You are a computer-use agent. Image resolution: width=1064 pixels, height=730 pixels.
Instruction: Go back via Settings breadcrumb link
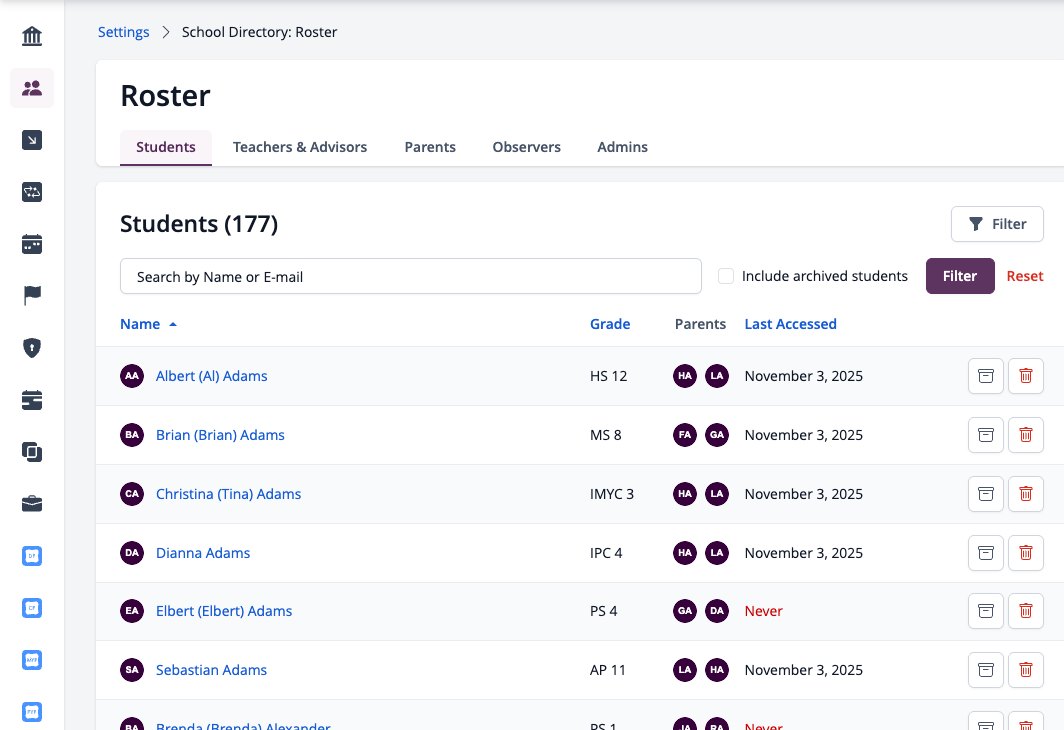pos(124,32)
